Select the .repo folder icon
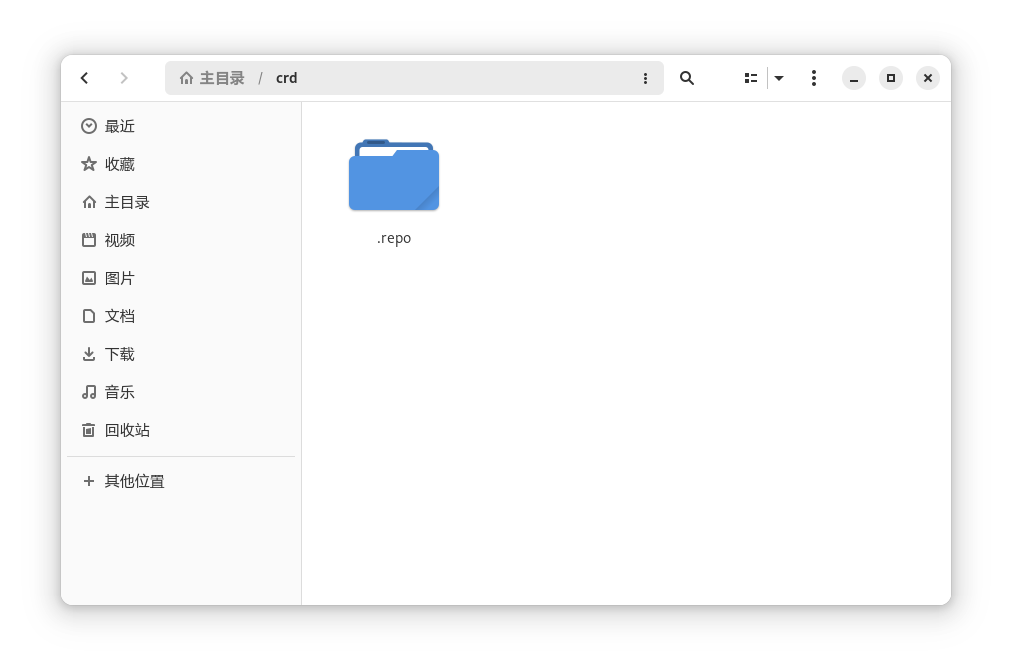Viewport: 1012px width, 672px height. pos(394,175)
